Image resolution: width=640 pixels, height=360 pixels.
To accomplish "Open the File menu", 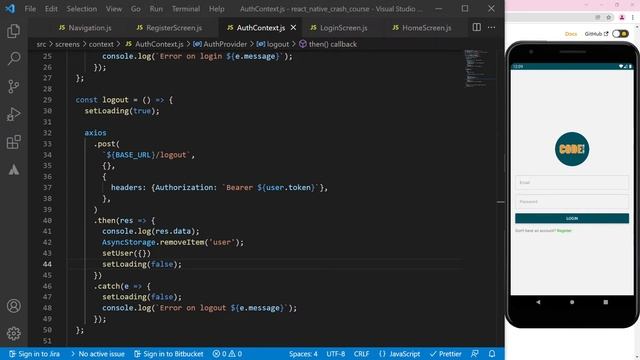I will coord(30,9).
